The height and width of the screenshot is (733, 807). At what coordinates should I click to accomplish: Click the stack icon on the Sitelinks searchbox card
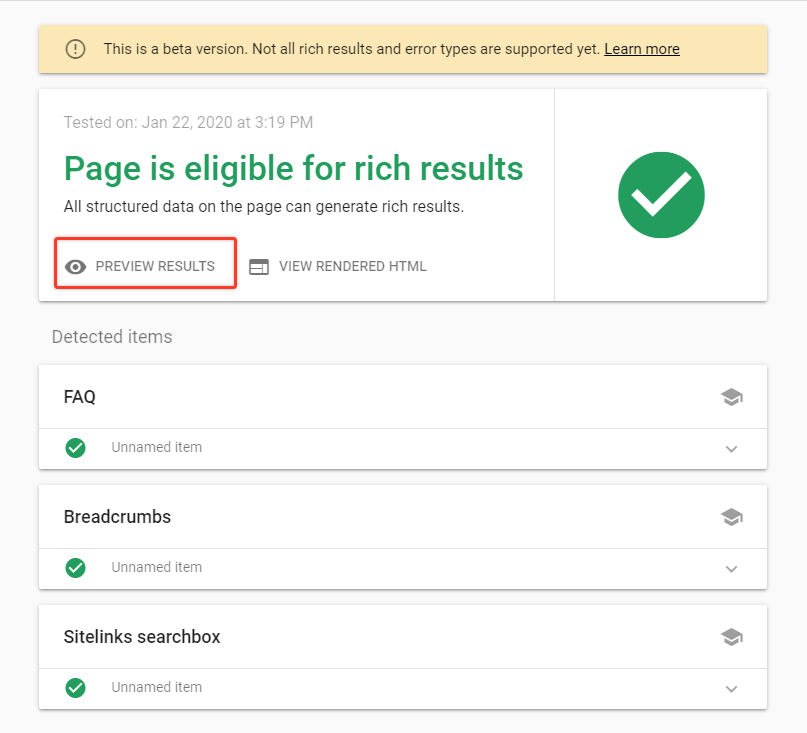pyautogui.click(x=731, y=636)
